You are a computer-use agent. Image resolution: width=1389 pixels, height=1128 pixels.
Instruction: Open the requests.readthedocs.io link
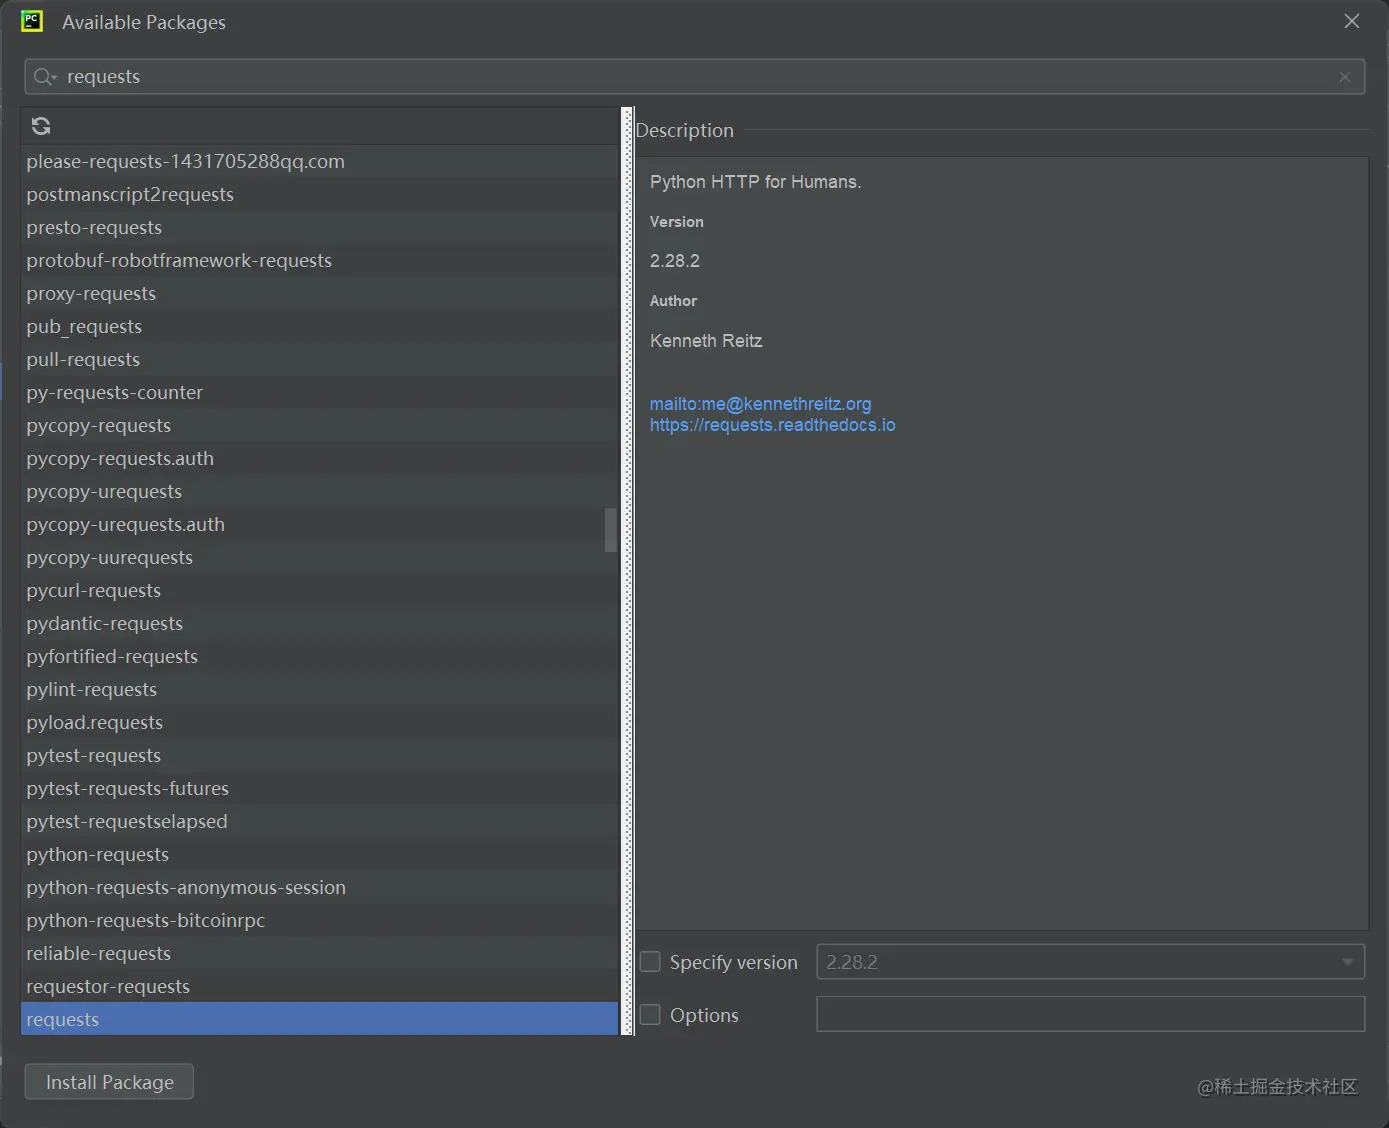[x=772, y=425]
